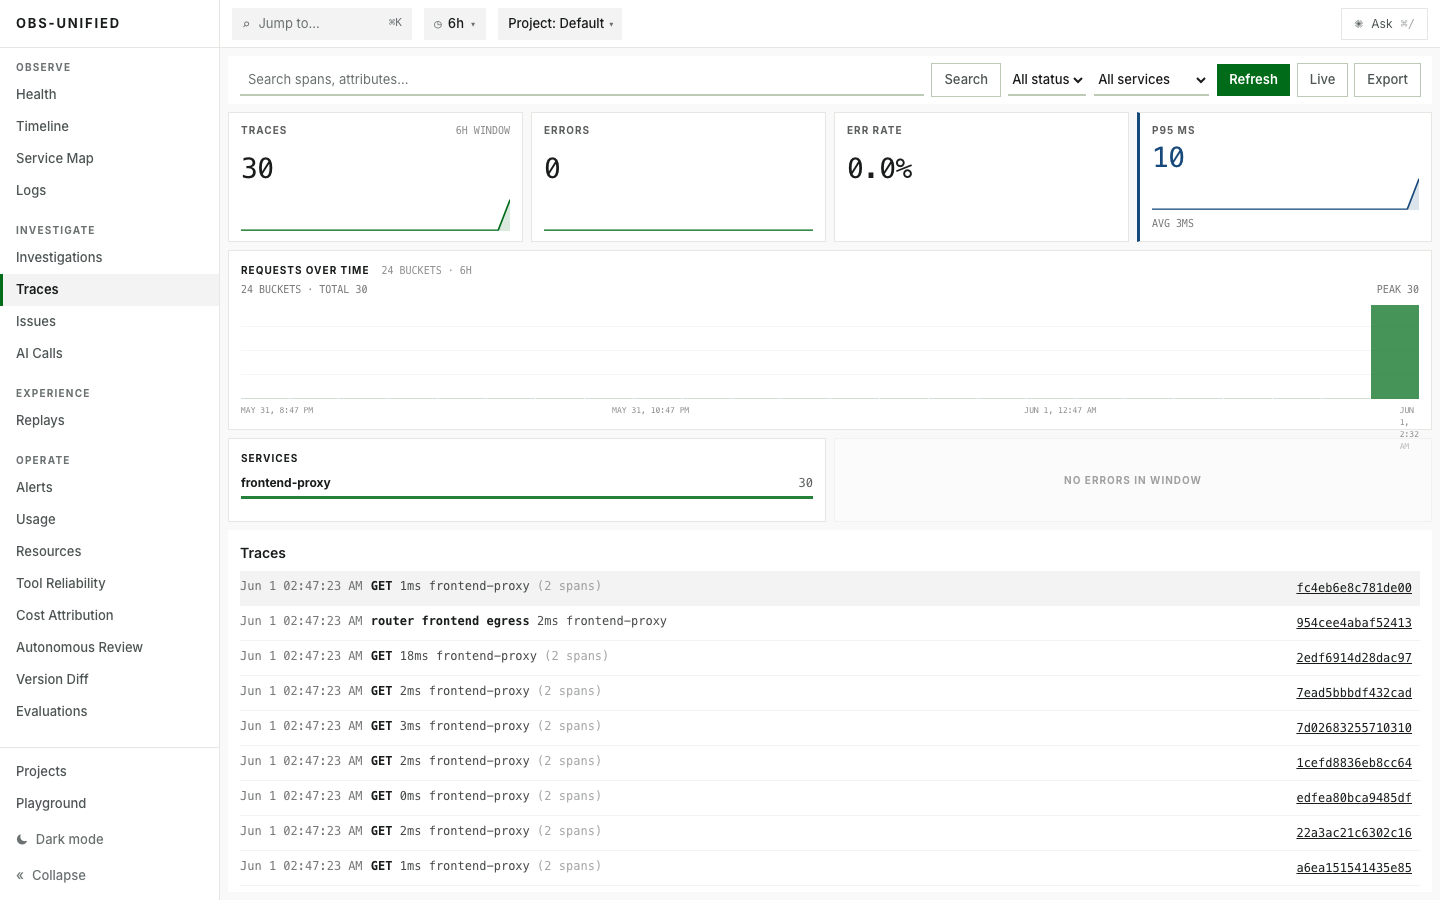Image resolution: width=1440 pixels, height=900 pixels.
Task: Click the OBS-UNIFIED logo
Action: click(68, 23)
